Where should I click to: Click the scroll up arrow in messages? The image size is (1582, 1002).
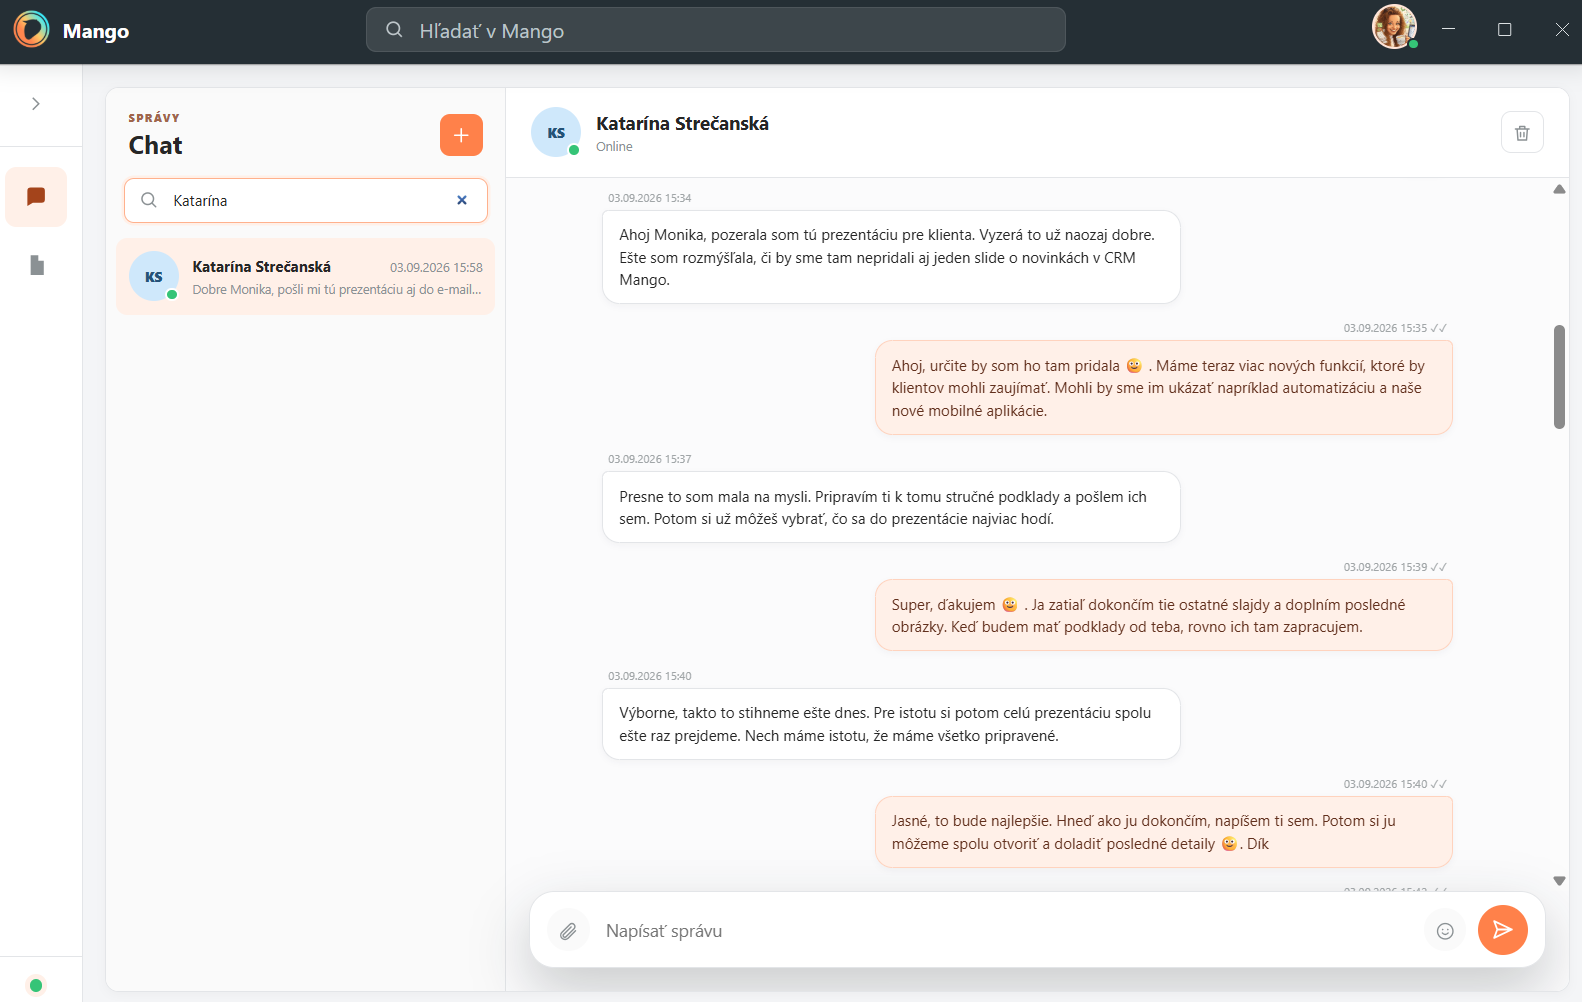click(1559, 189)
